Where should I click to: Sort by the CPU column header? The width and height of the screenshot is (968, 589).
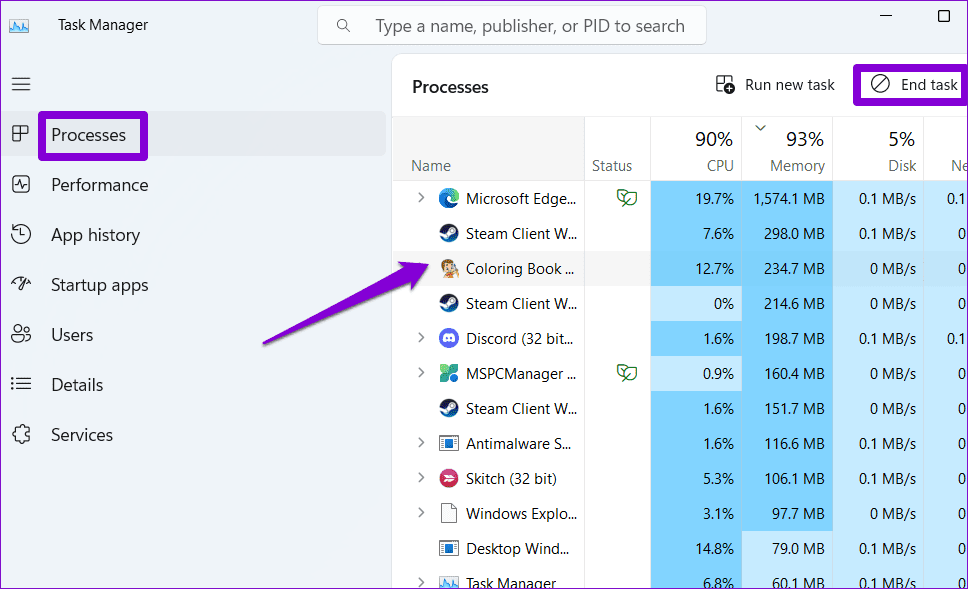point(696,149)
